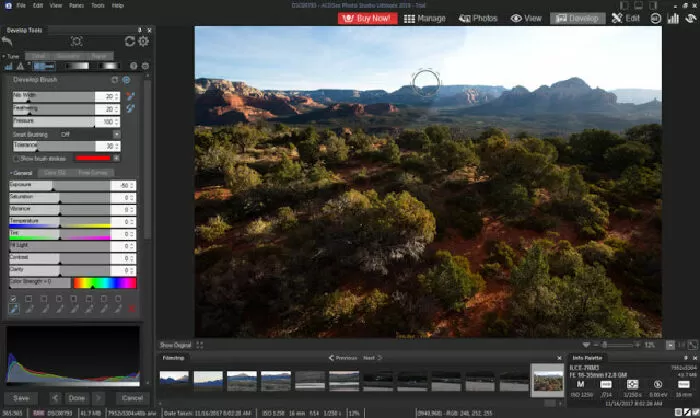Open the Smart Brushing dropdown

117,134
